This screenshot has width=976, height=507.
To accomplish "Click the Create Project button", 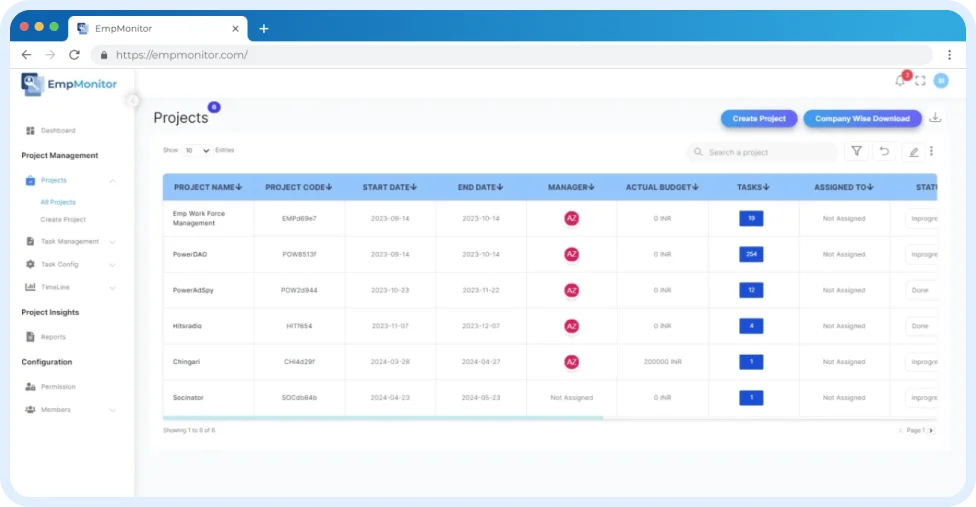I will click(x=759, y=119).
